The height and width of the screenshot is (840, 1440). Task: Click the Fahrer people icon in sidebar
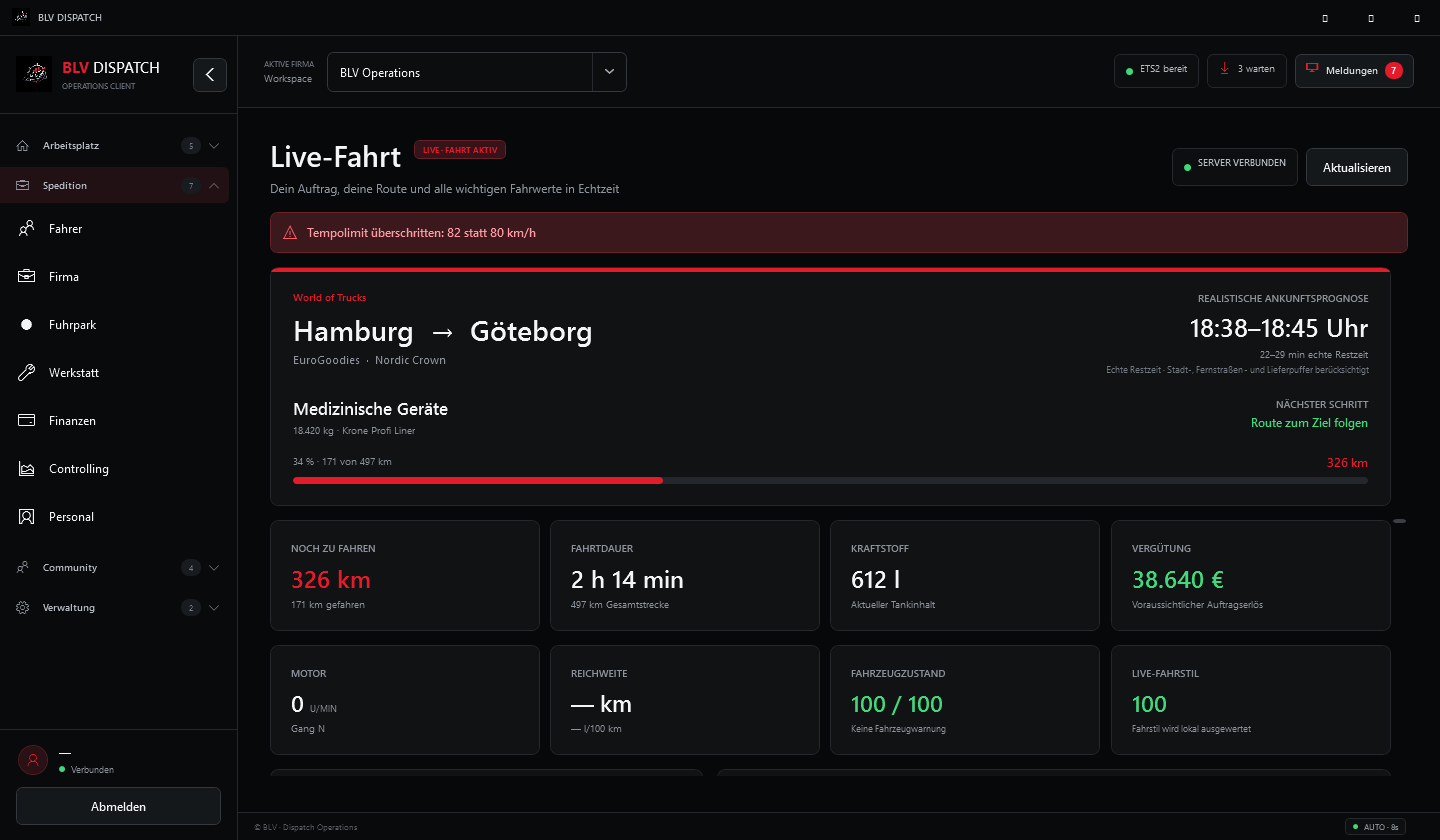pos(27,229)
